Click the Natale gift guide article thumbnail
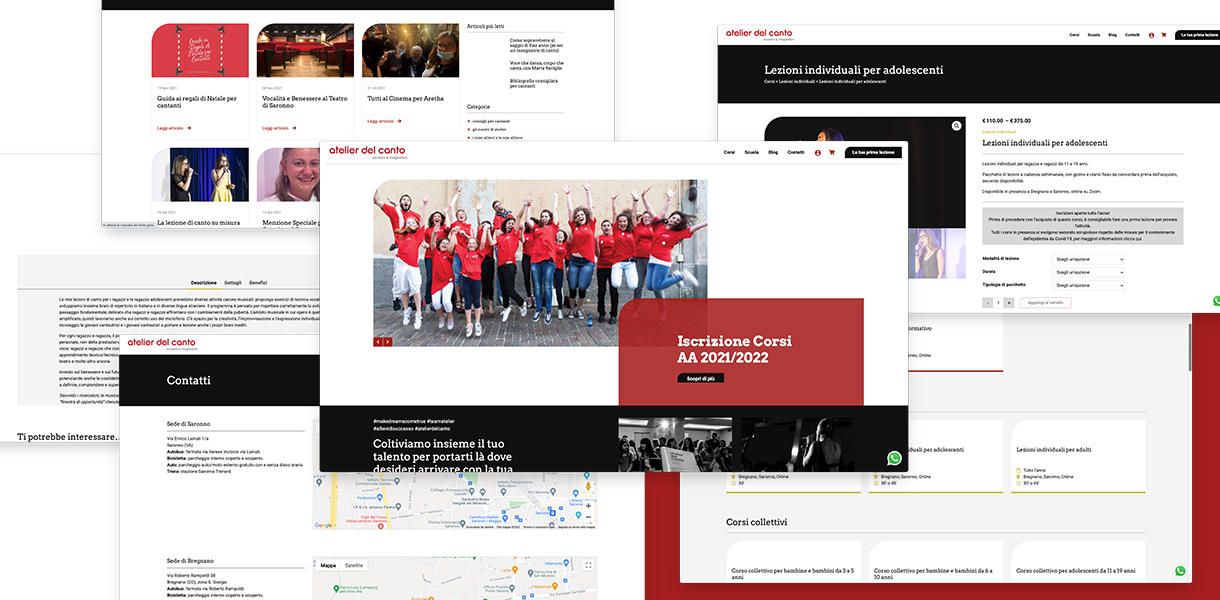1220x600 pixels. [200, 51]
